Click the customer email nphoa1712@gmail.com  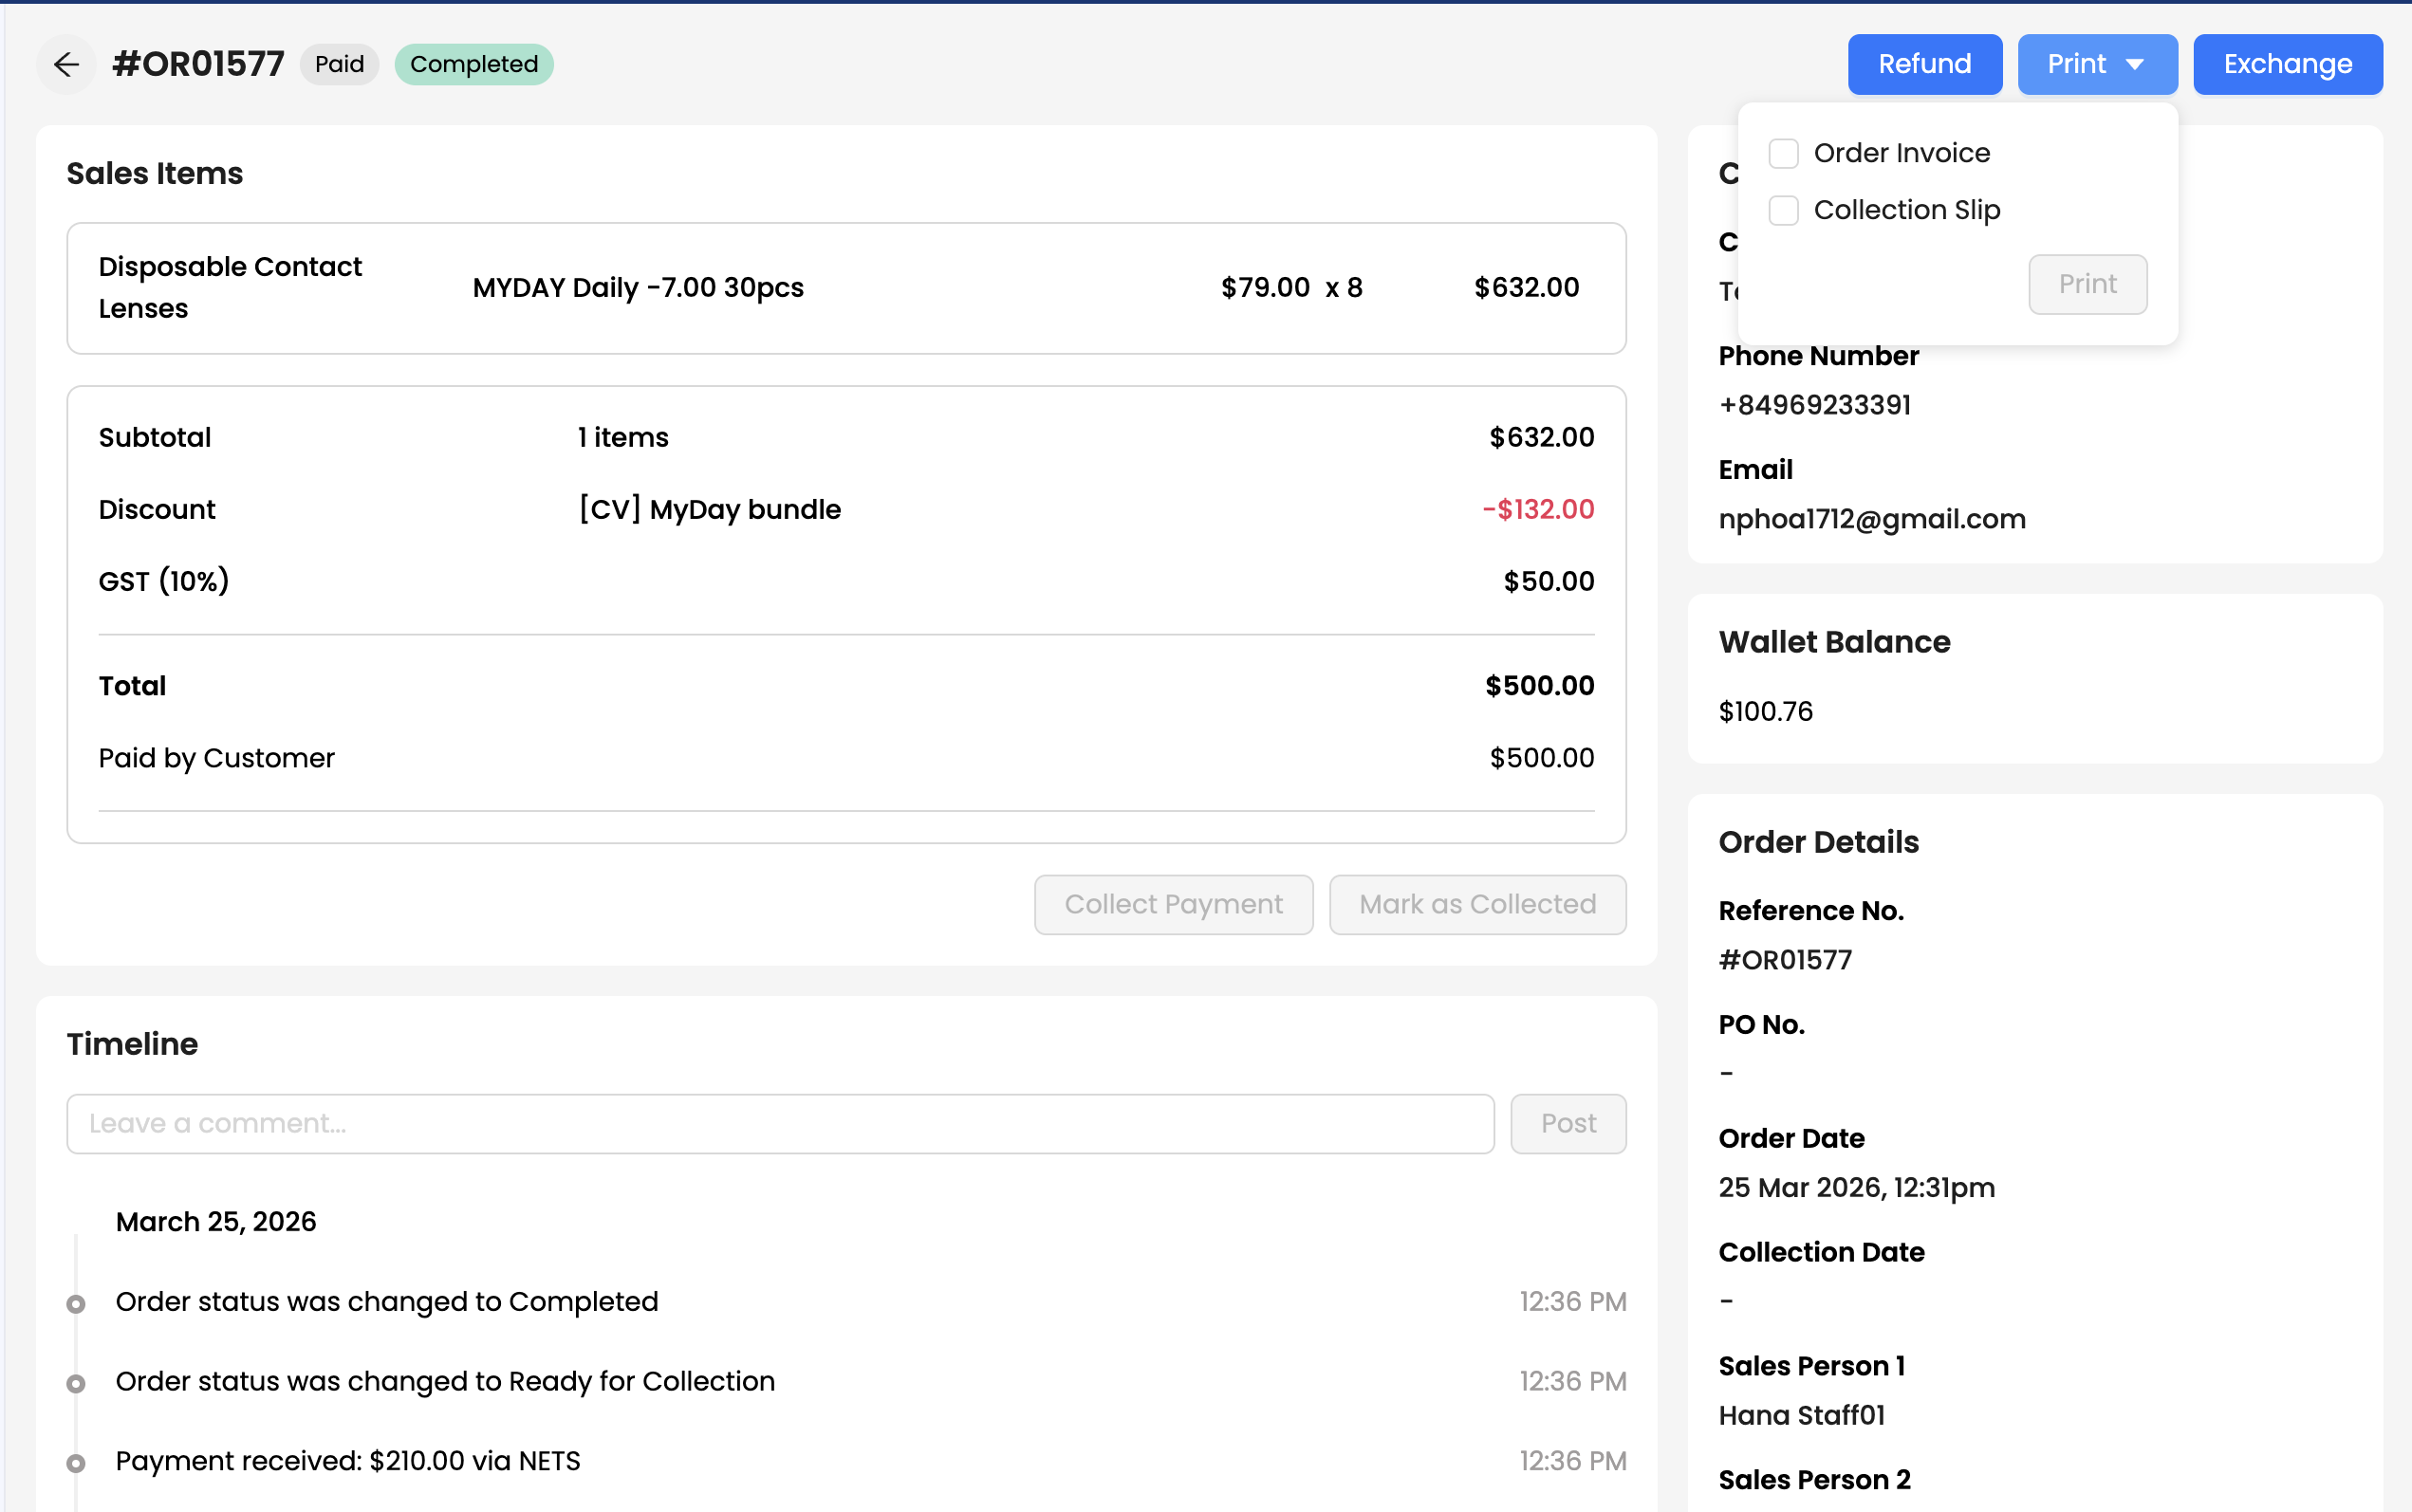[x=1871, y=519]
